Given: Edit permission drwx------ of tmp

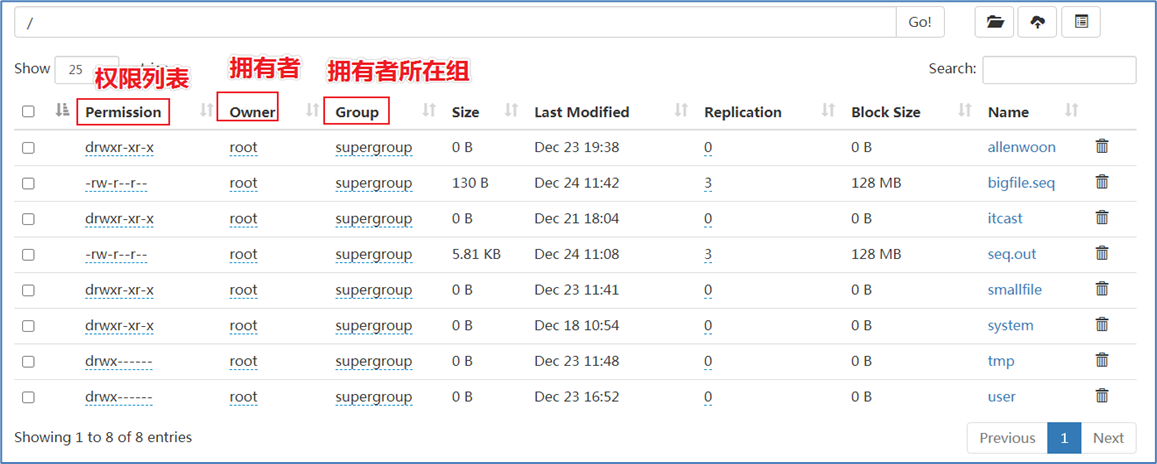Looking at the screenshot, I should (x=119, y=361).
